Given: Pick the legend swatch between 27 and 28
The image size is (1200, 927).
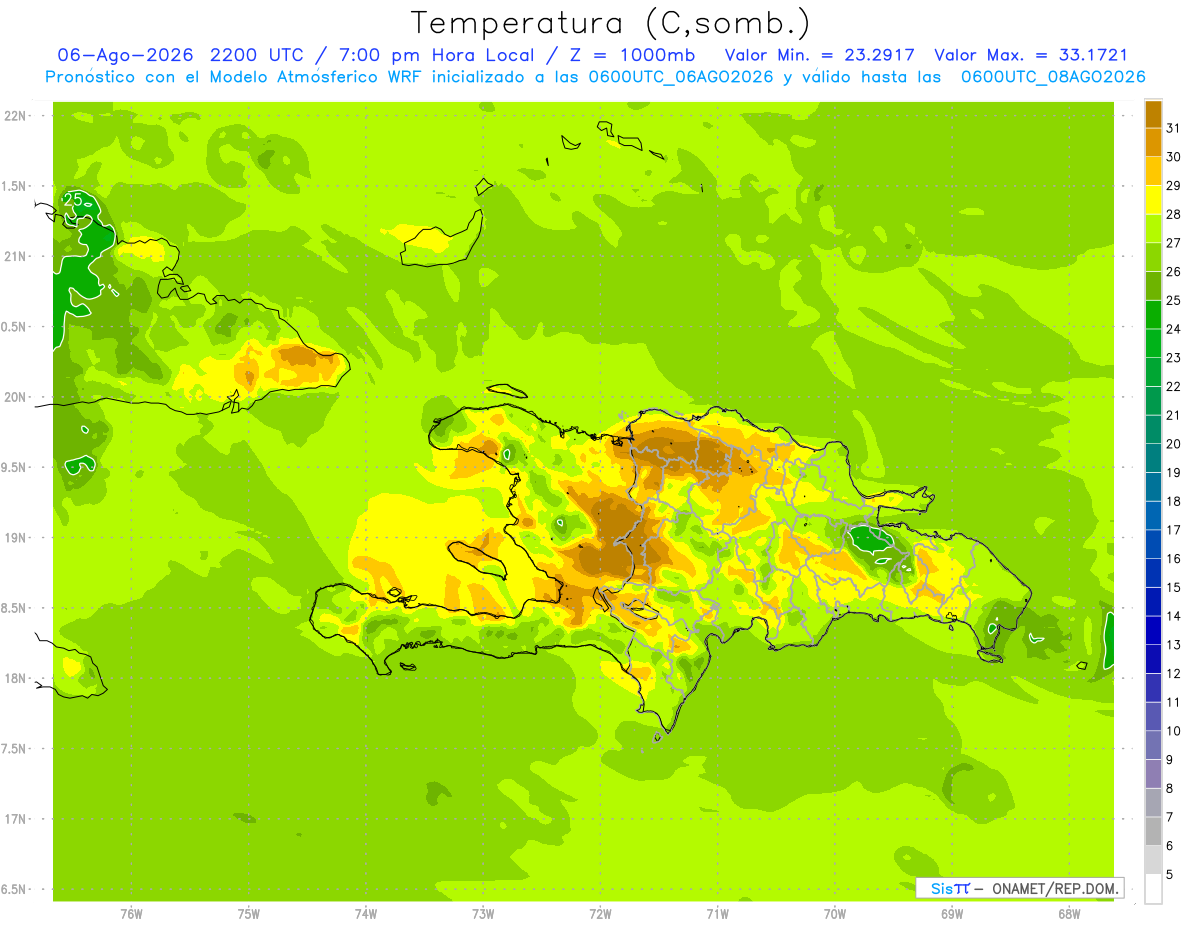Looking at the screenshot, I should tap(1153, 228).
